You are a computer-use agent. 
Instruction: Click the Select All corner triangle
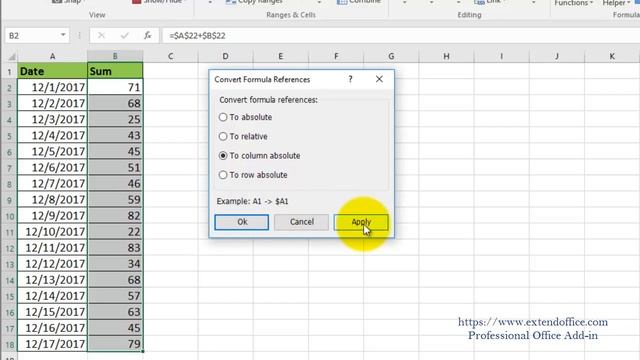point(12,56)
